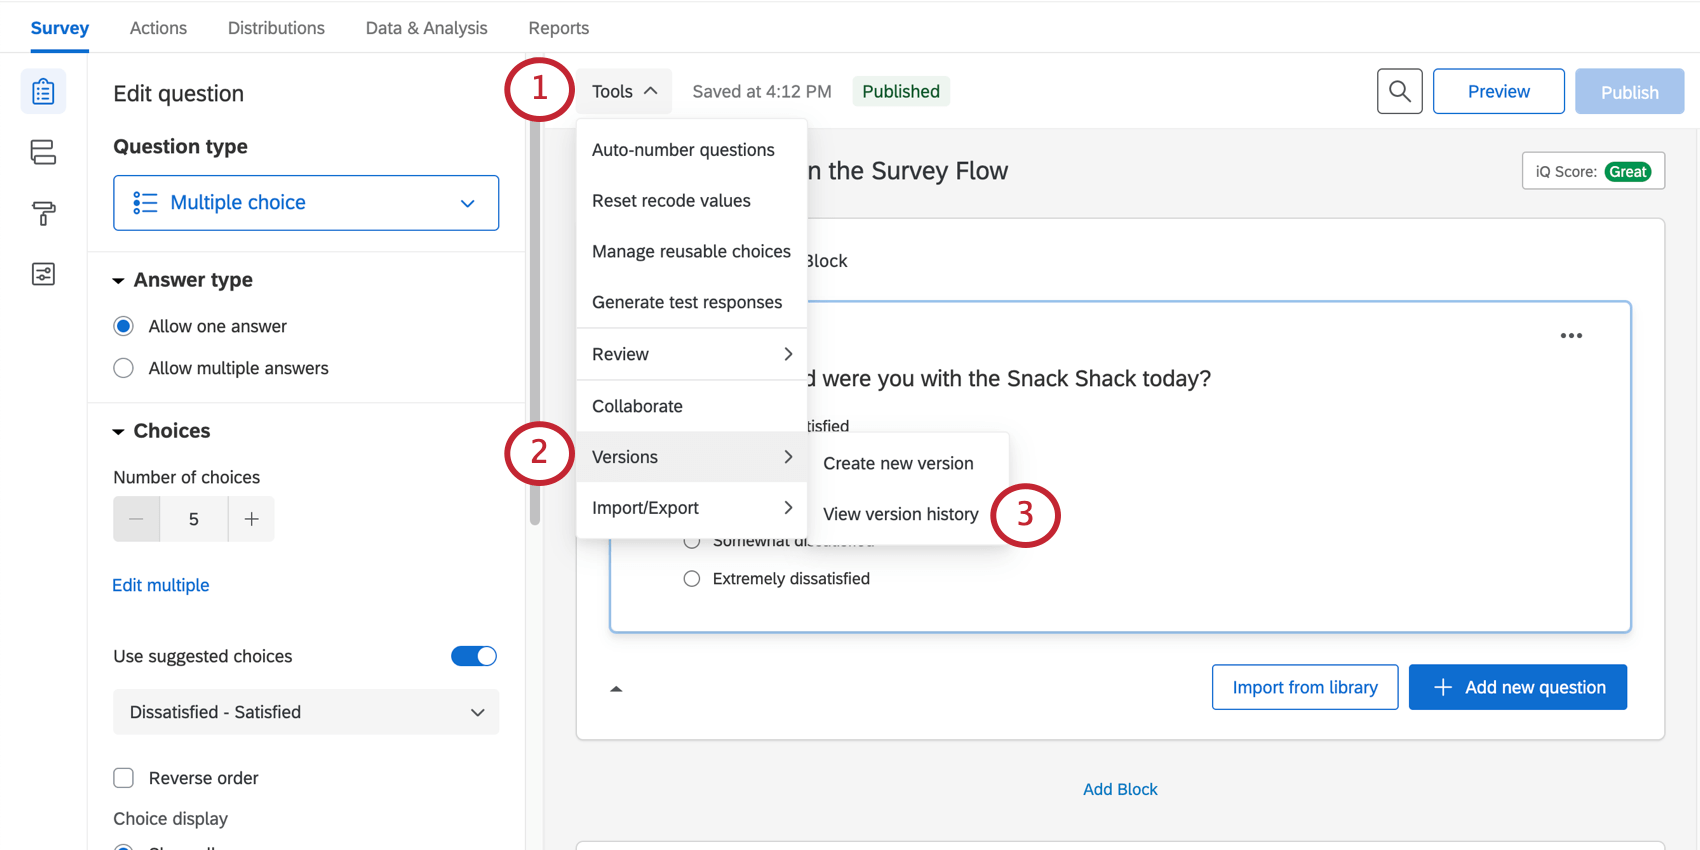
Task: Open the survey builder clipboard icon
Action: point(43,92)
